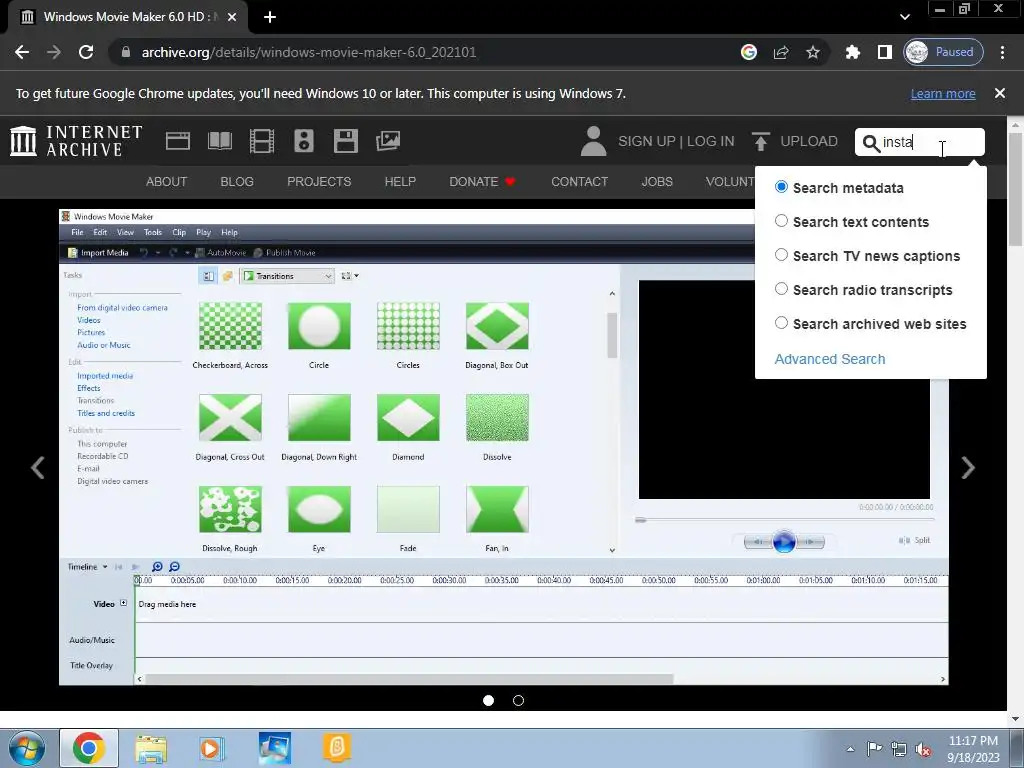The width and height of the screenshot is (1024, 768).
Task: Switch to Windows Movie Maker tab
Action: (127, 17)
